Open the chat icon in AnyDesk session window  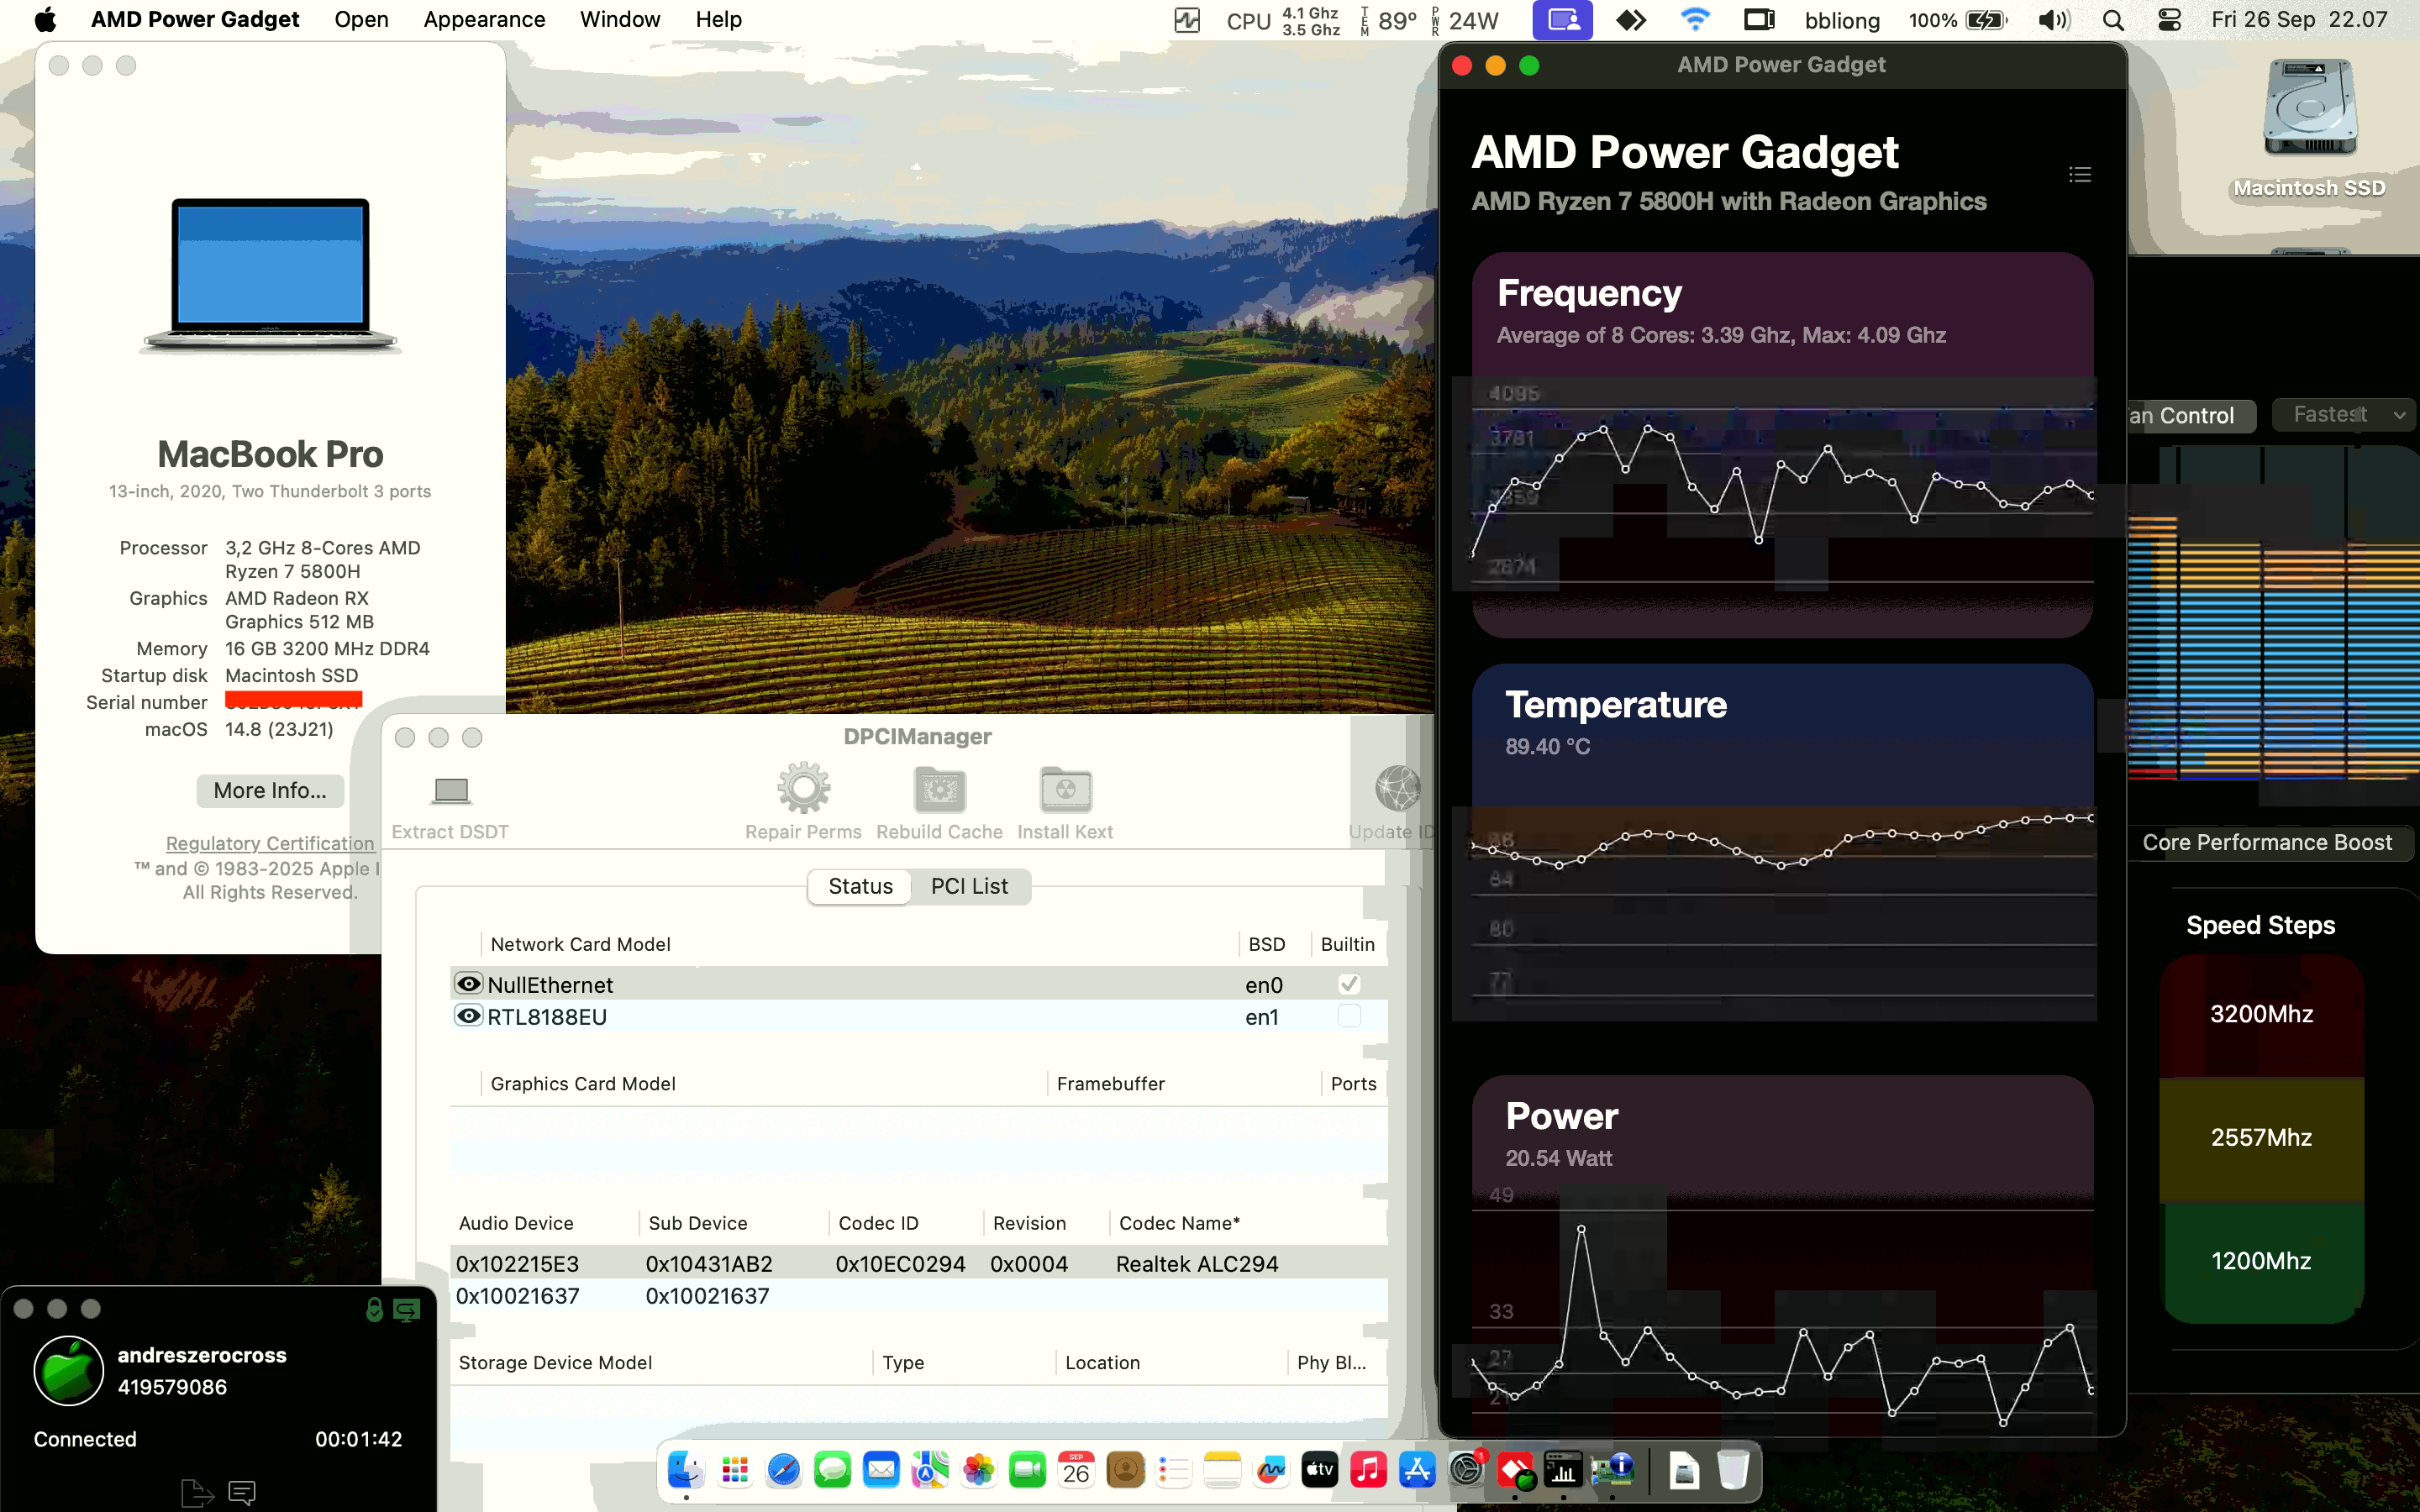(x=242, y=1493)
